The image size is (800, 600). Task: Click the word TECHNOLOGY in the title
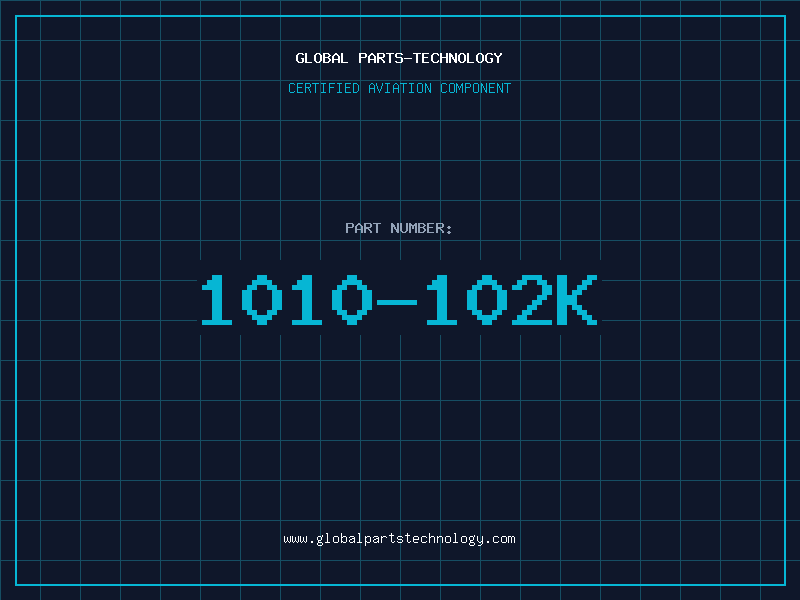[x=458, y=58]
